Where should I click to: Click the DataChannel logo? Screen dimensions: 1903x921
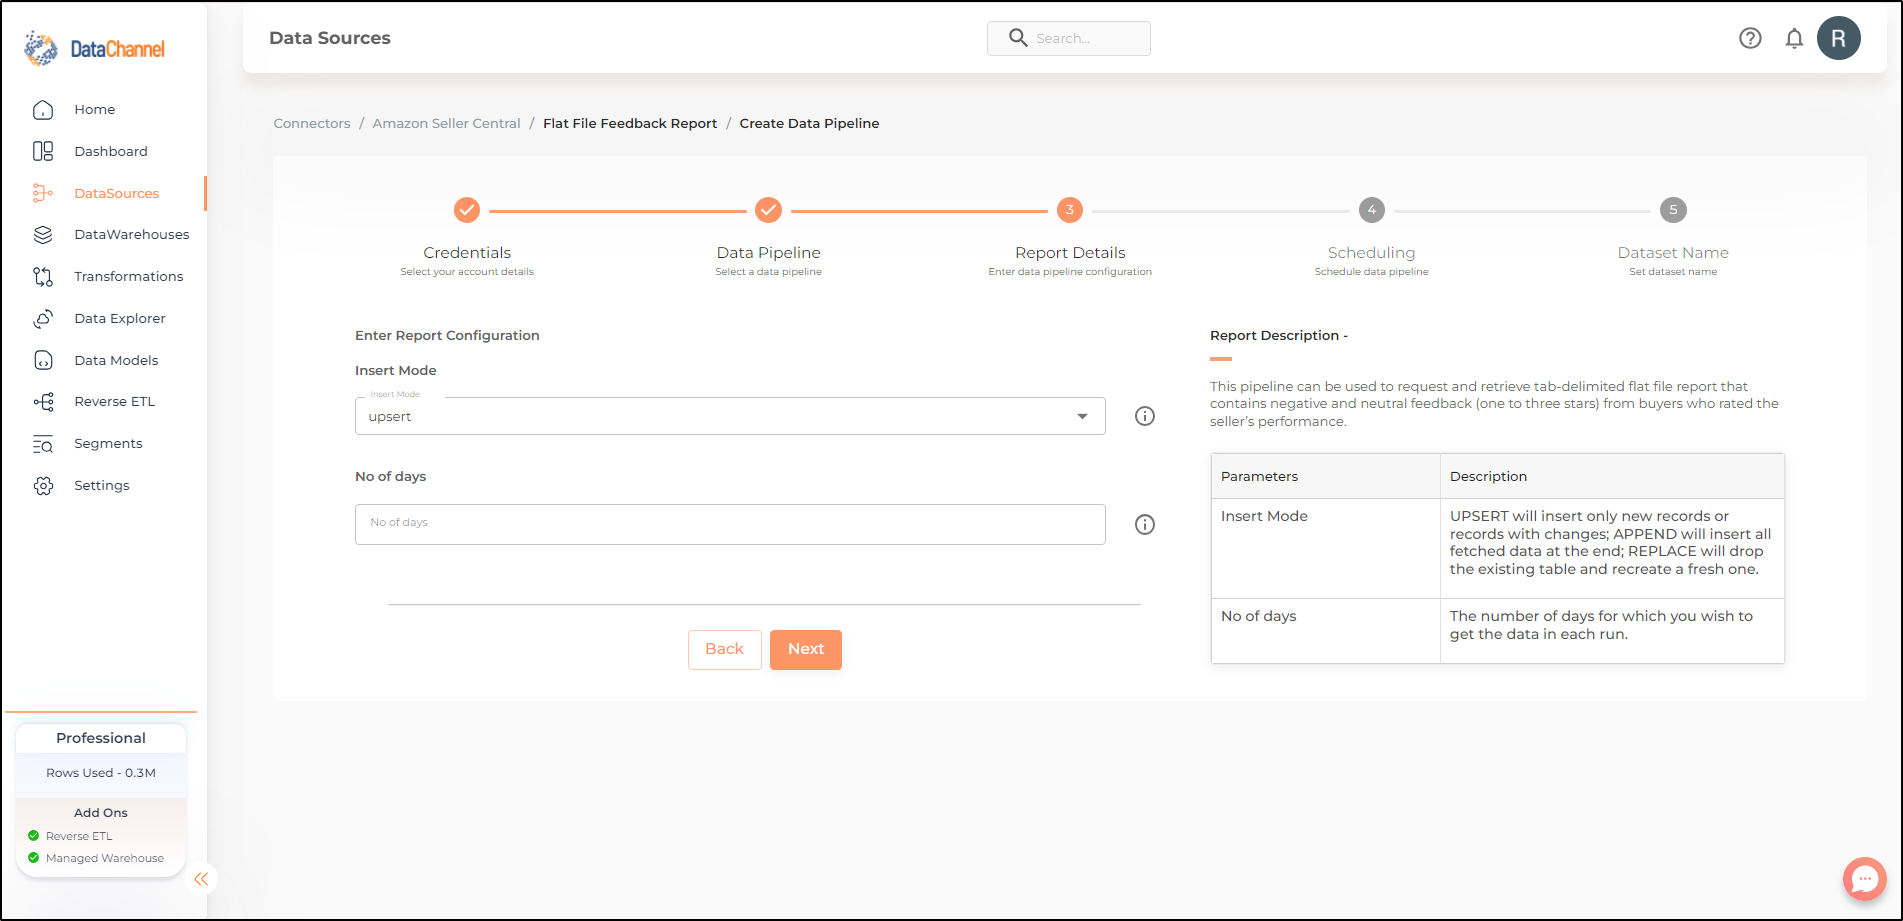coord(95,48)
